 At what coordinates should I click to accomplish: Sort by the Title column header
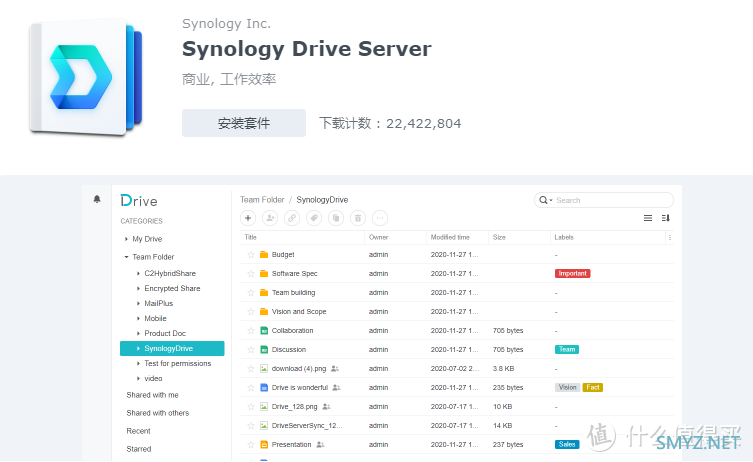tap(251, 237)
